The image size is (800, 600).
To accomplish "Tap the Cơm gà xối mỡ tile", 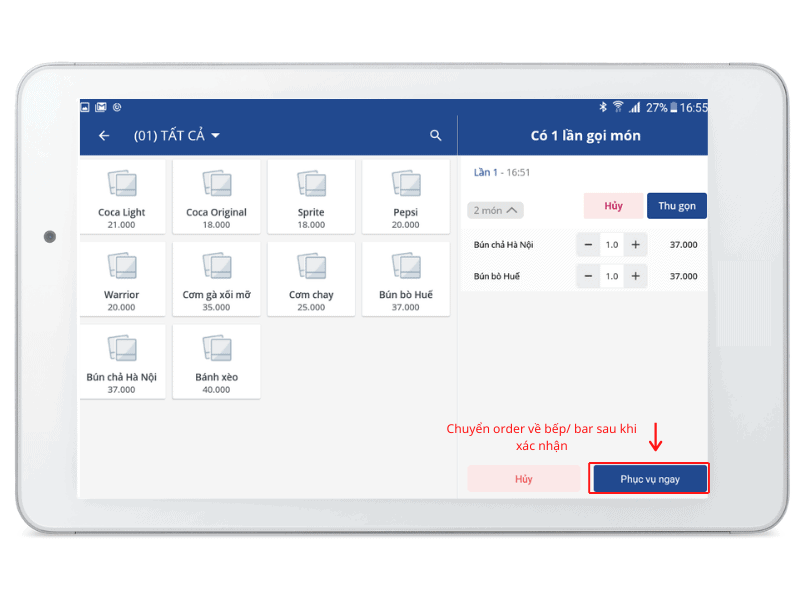I will (x=216, y=279).
